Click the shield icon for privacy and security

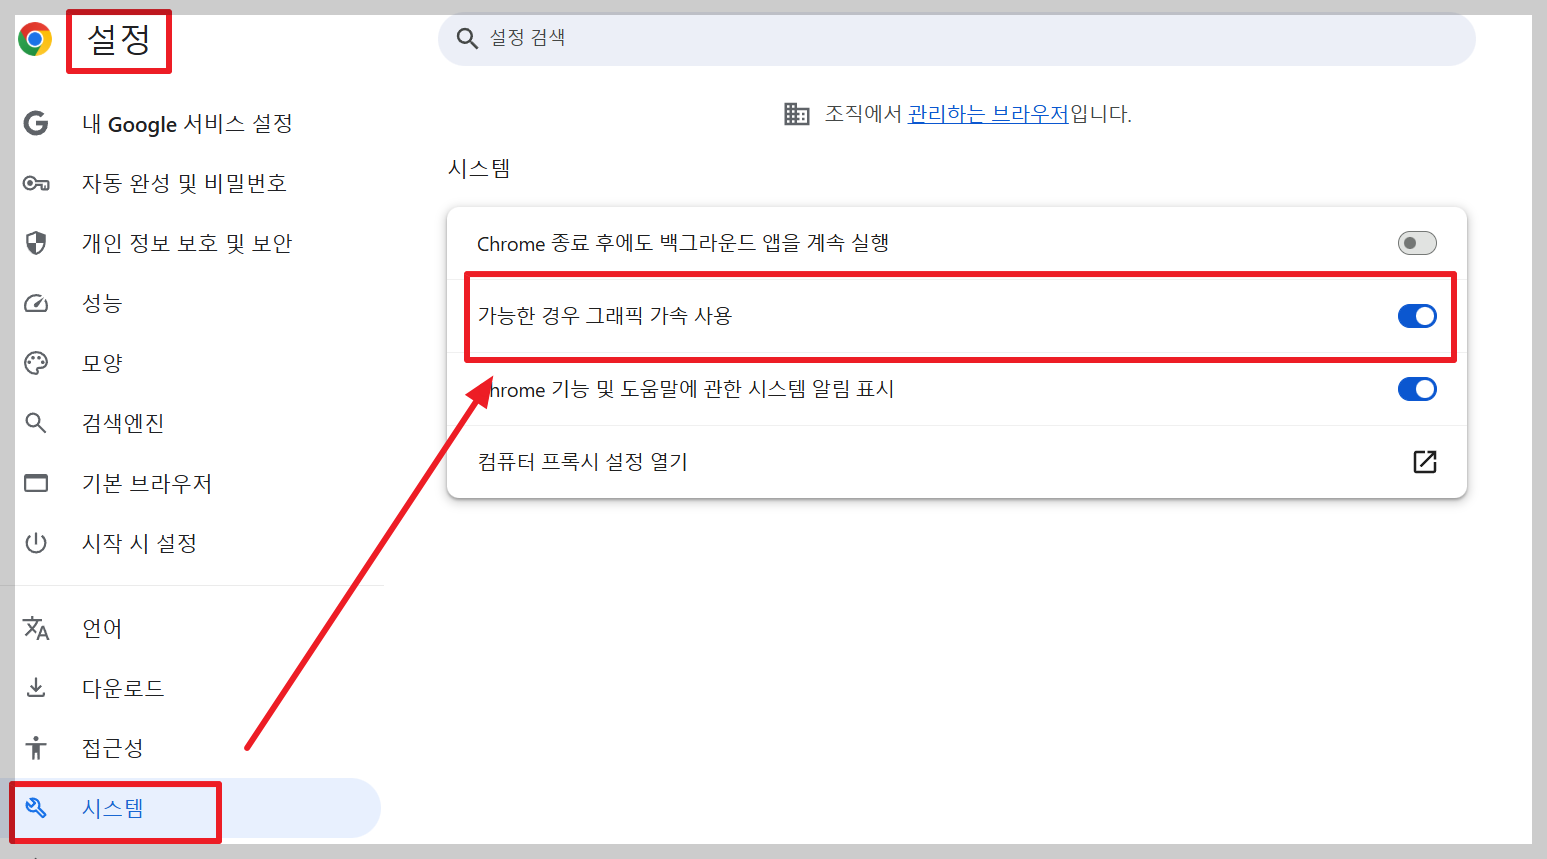coord(36,243)
